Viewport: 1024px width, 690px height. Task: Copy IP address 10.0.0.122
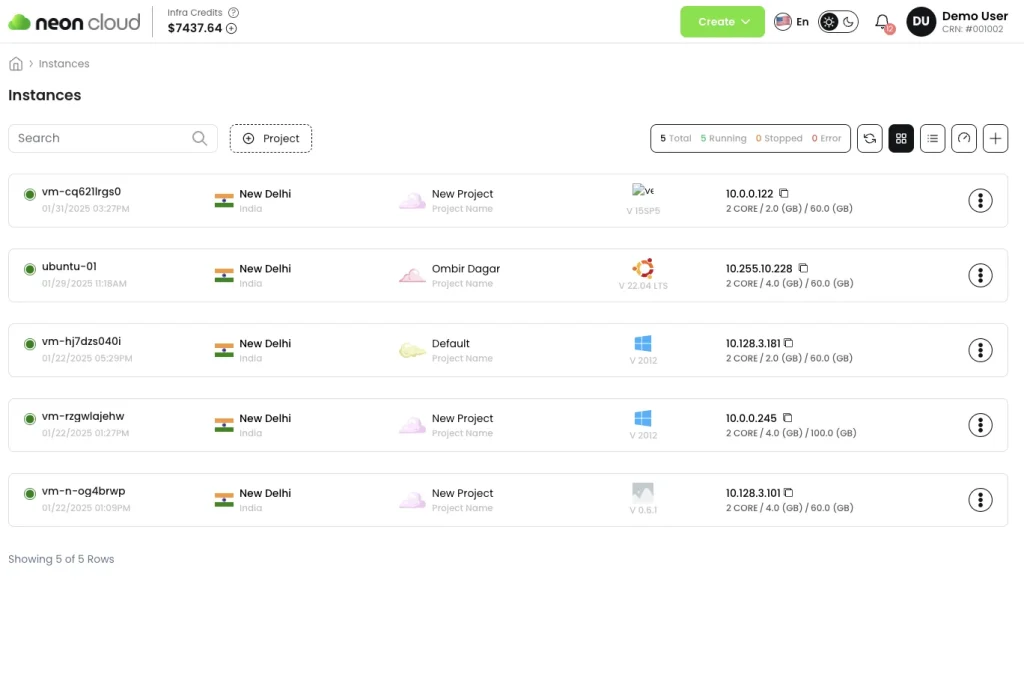click(784, 193)
